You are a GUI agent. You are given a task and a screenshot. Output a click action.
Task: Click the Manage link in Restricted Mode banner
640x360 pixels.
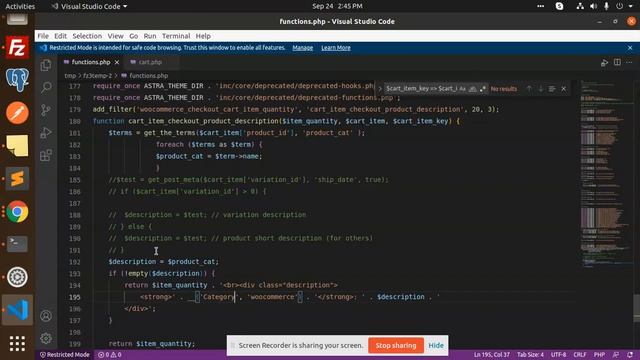pyautogui.click(x=302, y=48)
